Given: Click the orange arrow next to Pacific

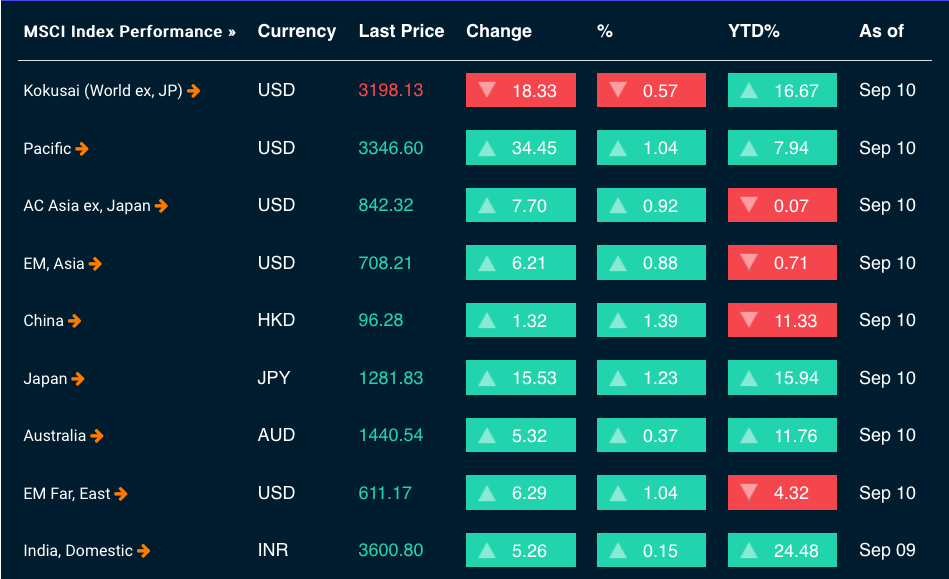Looking at the screenshot, I should click(x=82, y=149).
